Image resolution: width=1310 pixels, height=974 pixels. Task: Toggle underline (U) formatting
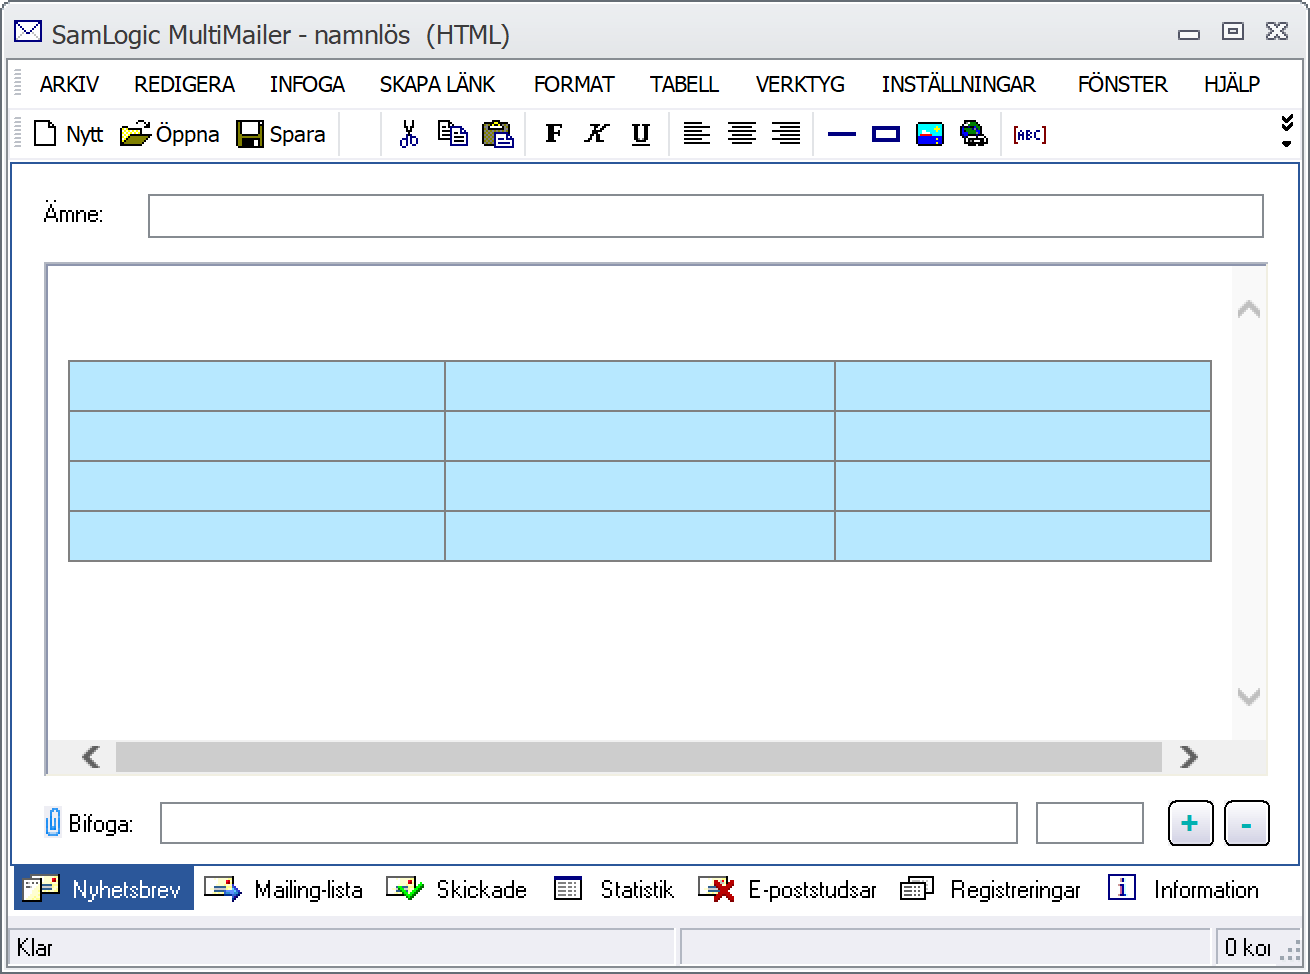pyautogui.click(x=641, y=134)
